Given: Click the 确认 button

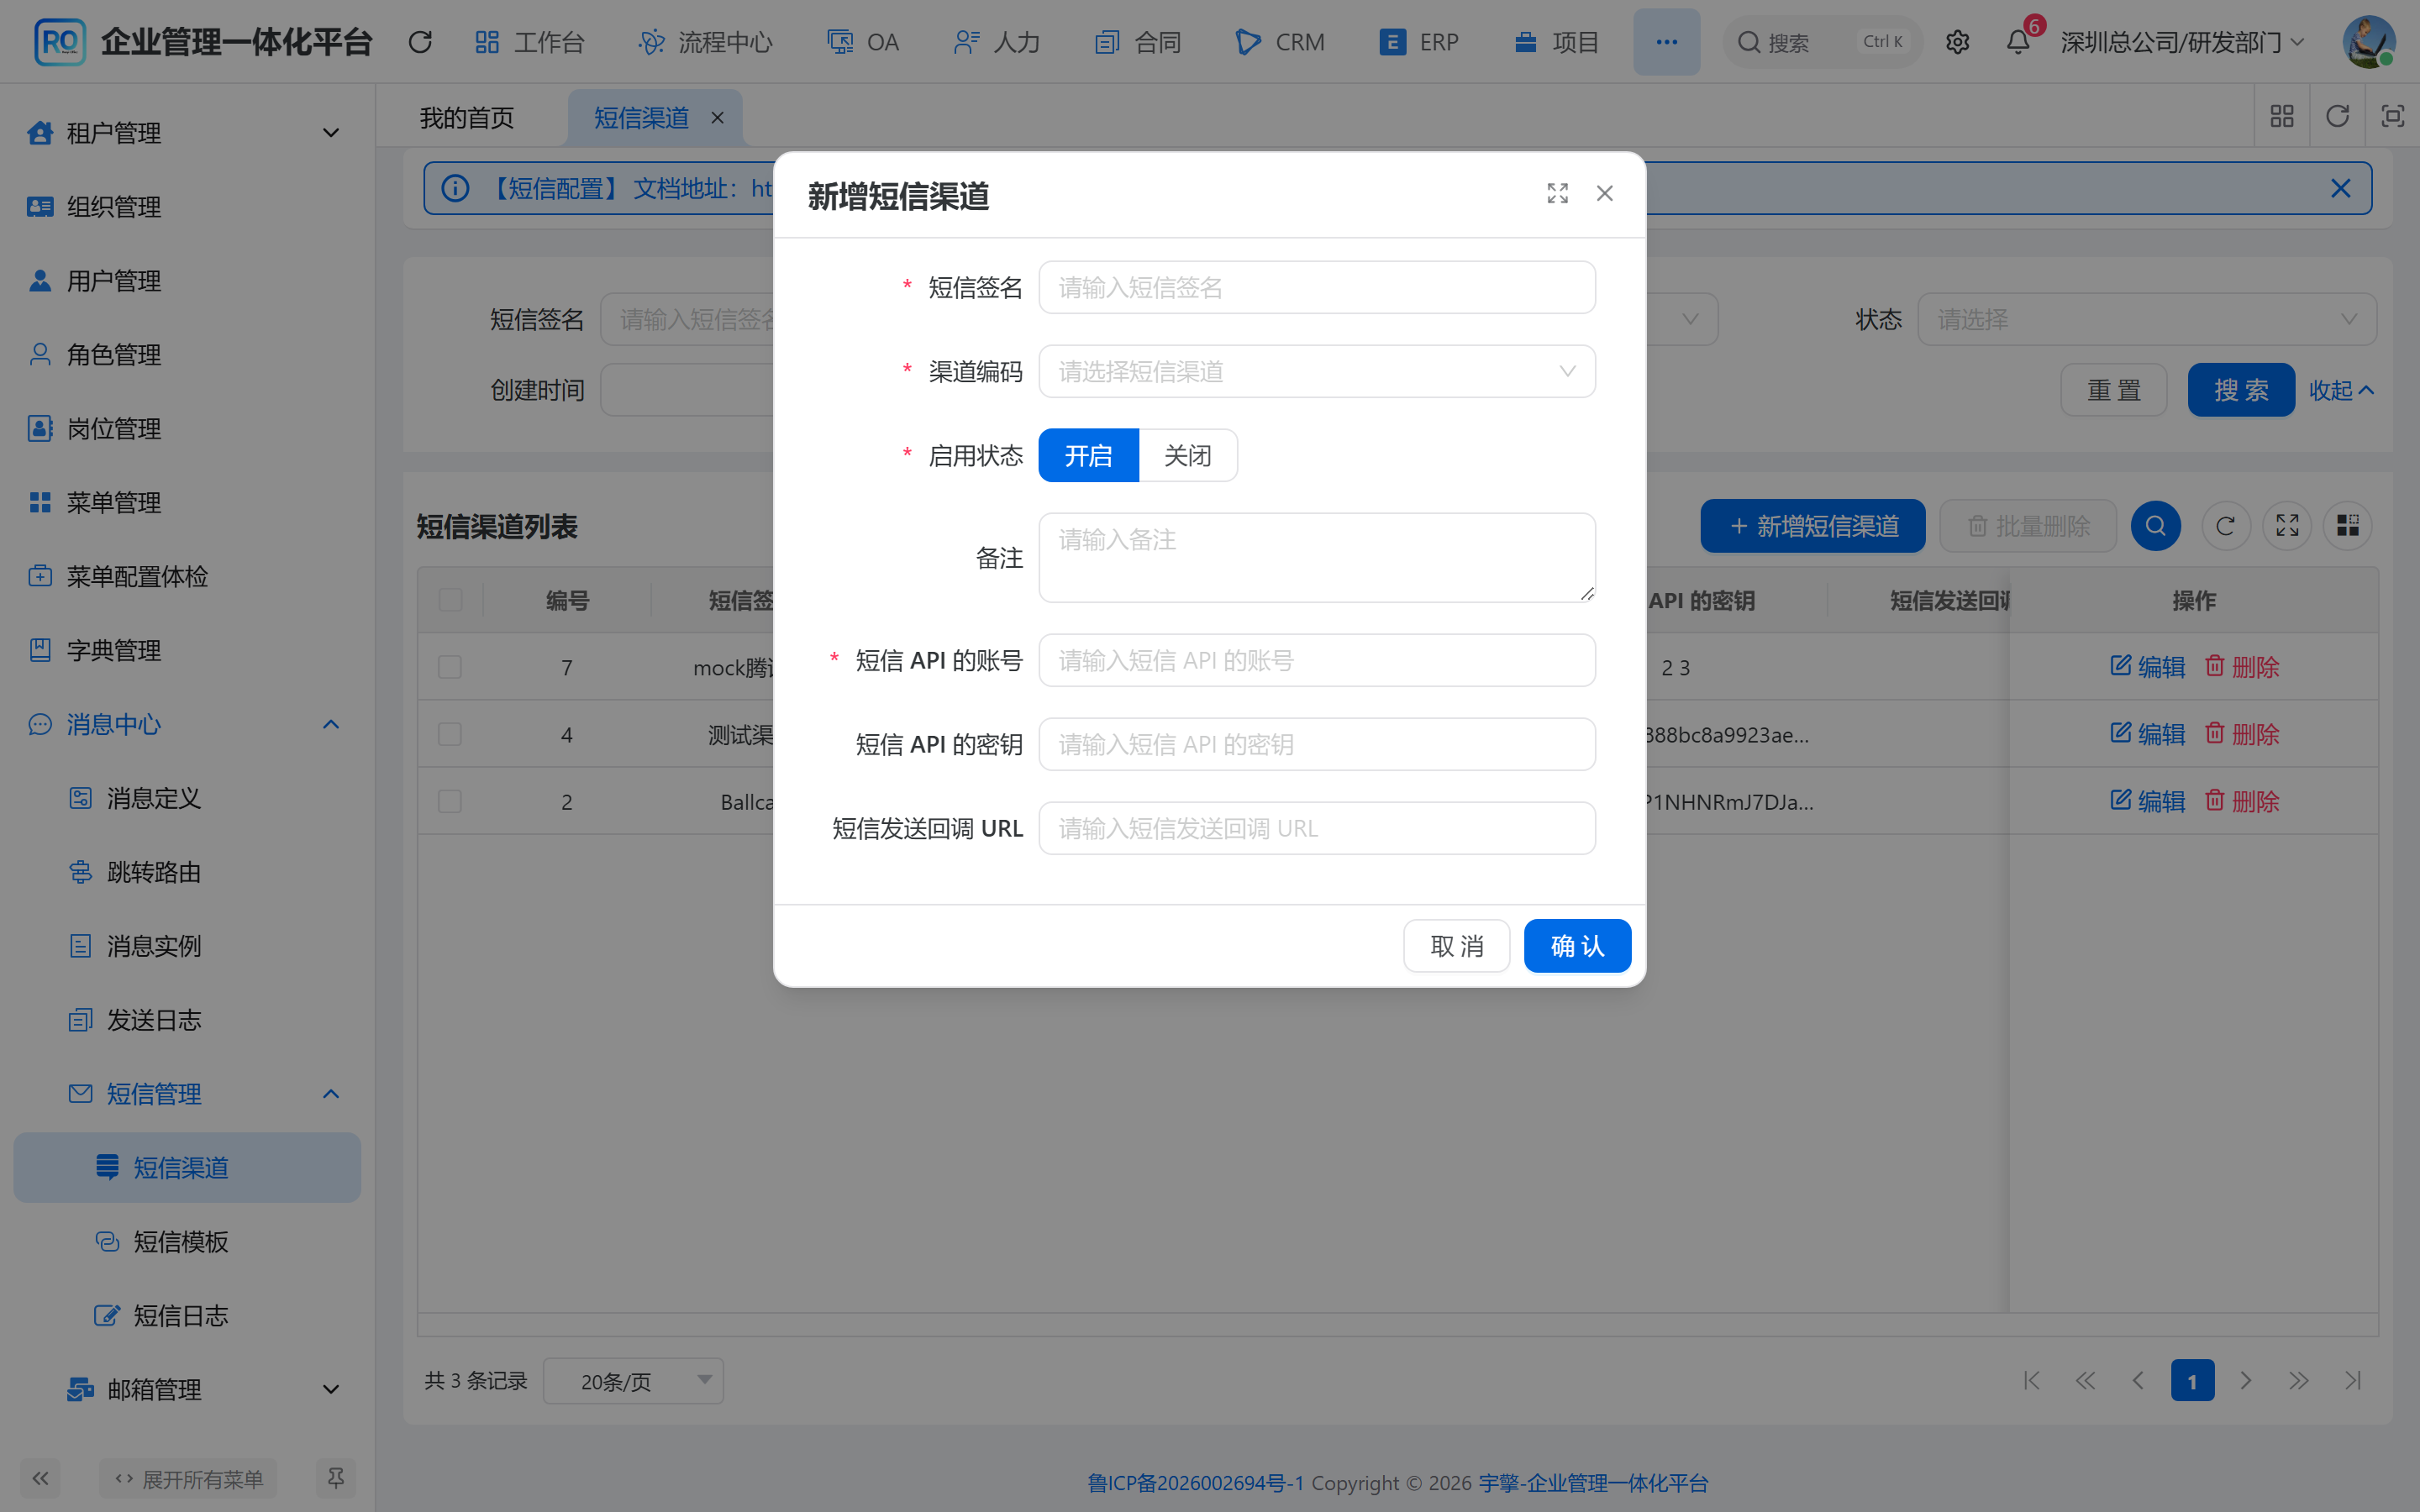Looking at the screenshot, I should [x=1577, y=946].
